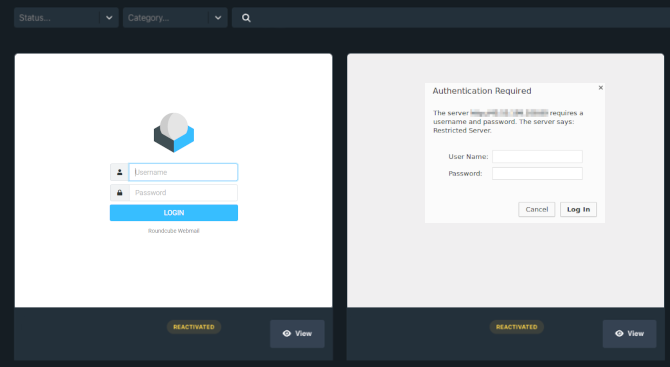The height and width of the screenshot is (367, 670).
Task: Click REACTIVATED badge on Authentication card
Action: pyautogui.click(x=517, y=327)
